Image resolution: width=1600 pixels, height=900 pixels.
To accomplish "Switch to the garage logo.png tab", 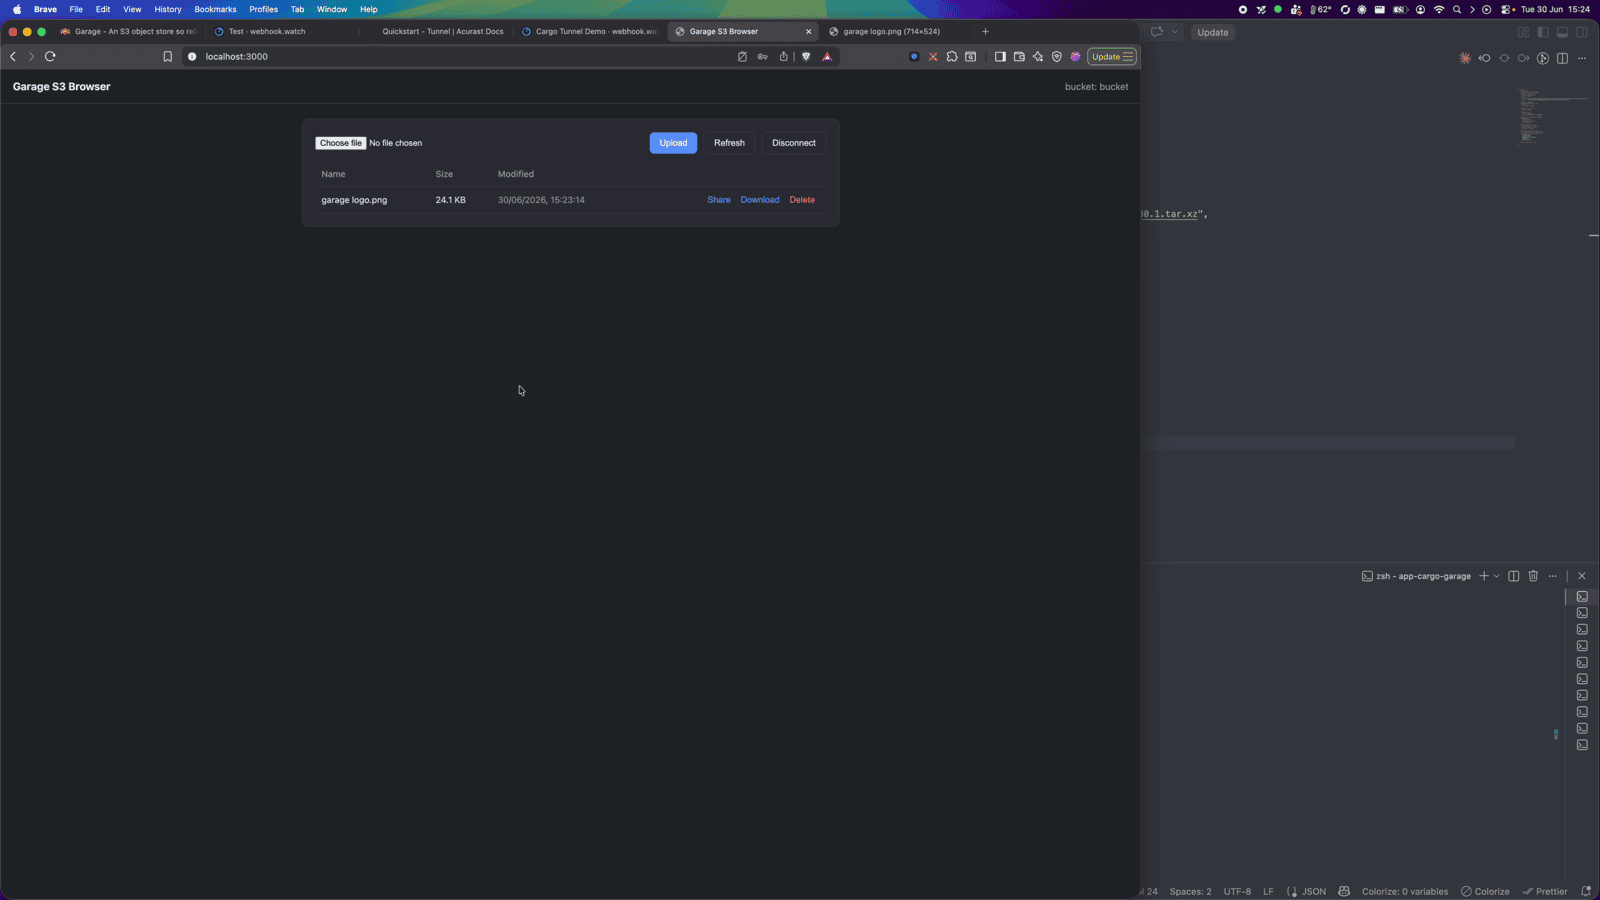I will click(891, 31).
